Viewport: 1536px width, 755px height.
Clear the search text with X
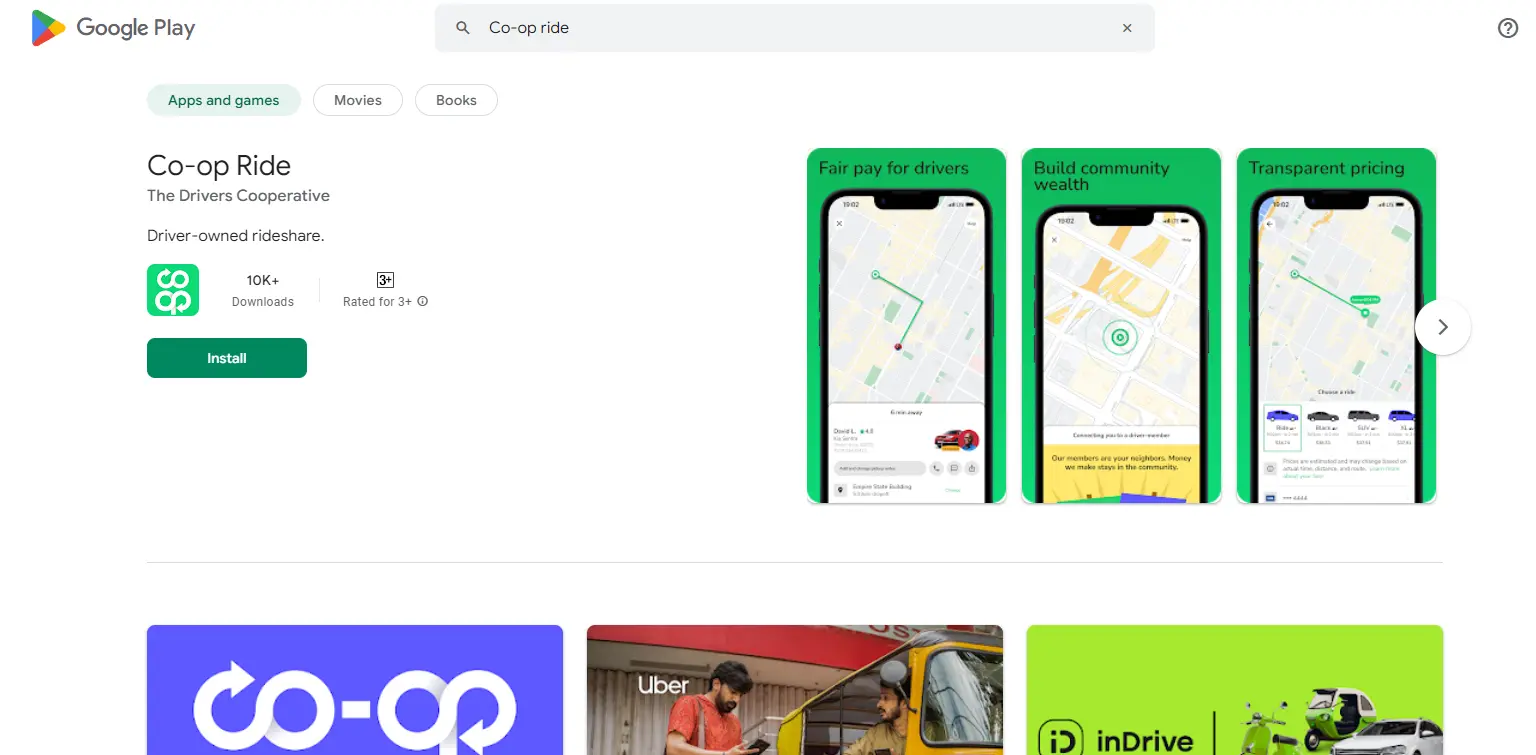coord(1127,28)
